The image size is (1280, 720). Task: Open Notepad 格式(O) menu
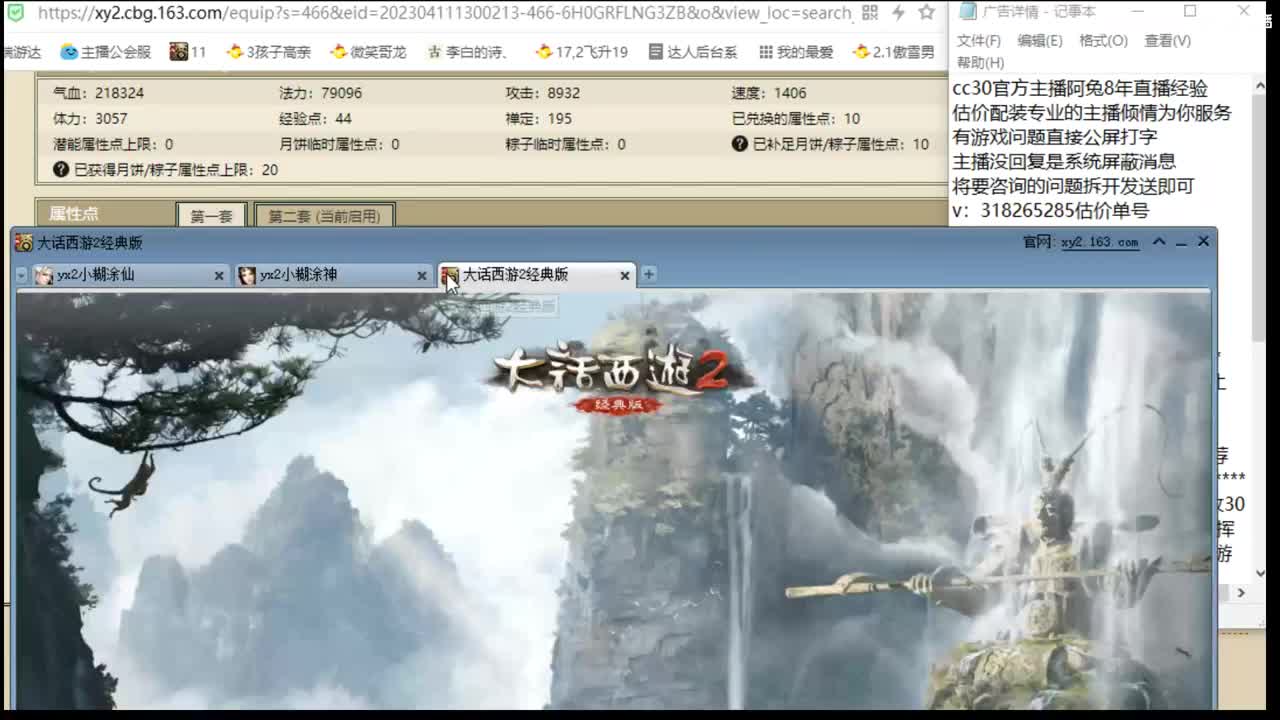1103,41
